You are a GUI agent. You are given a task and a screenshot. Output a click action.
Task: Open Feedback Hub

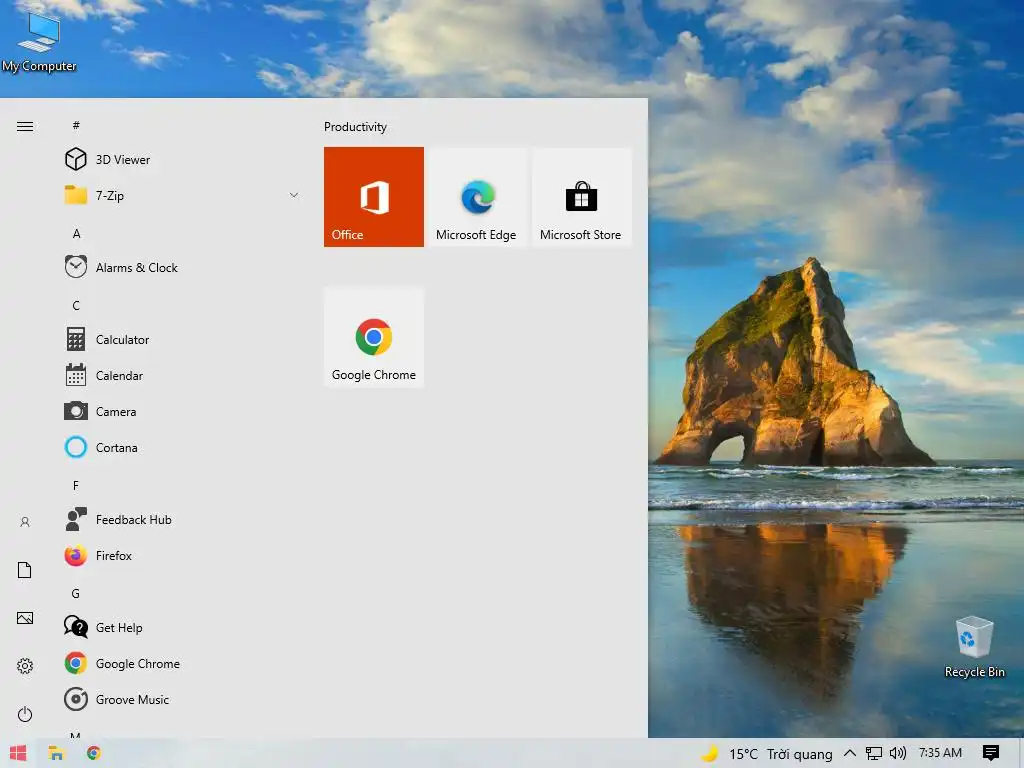(182, 519)
